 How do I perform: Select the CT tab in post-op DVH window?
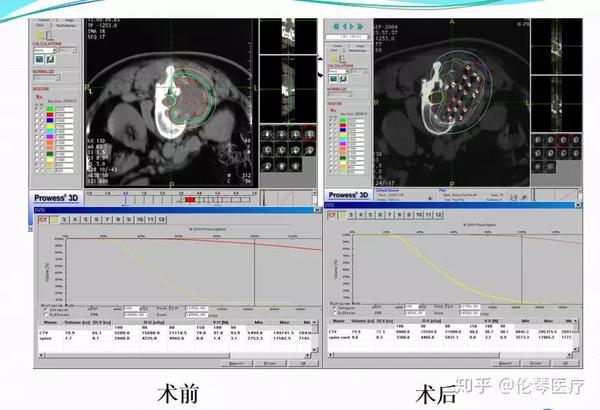tap(331, 215)
